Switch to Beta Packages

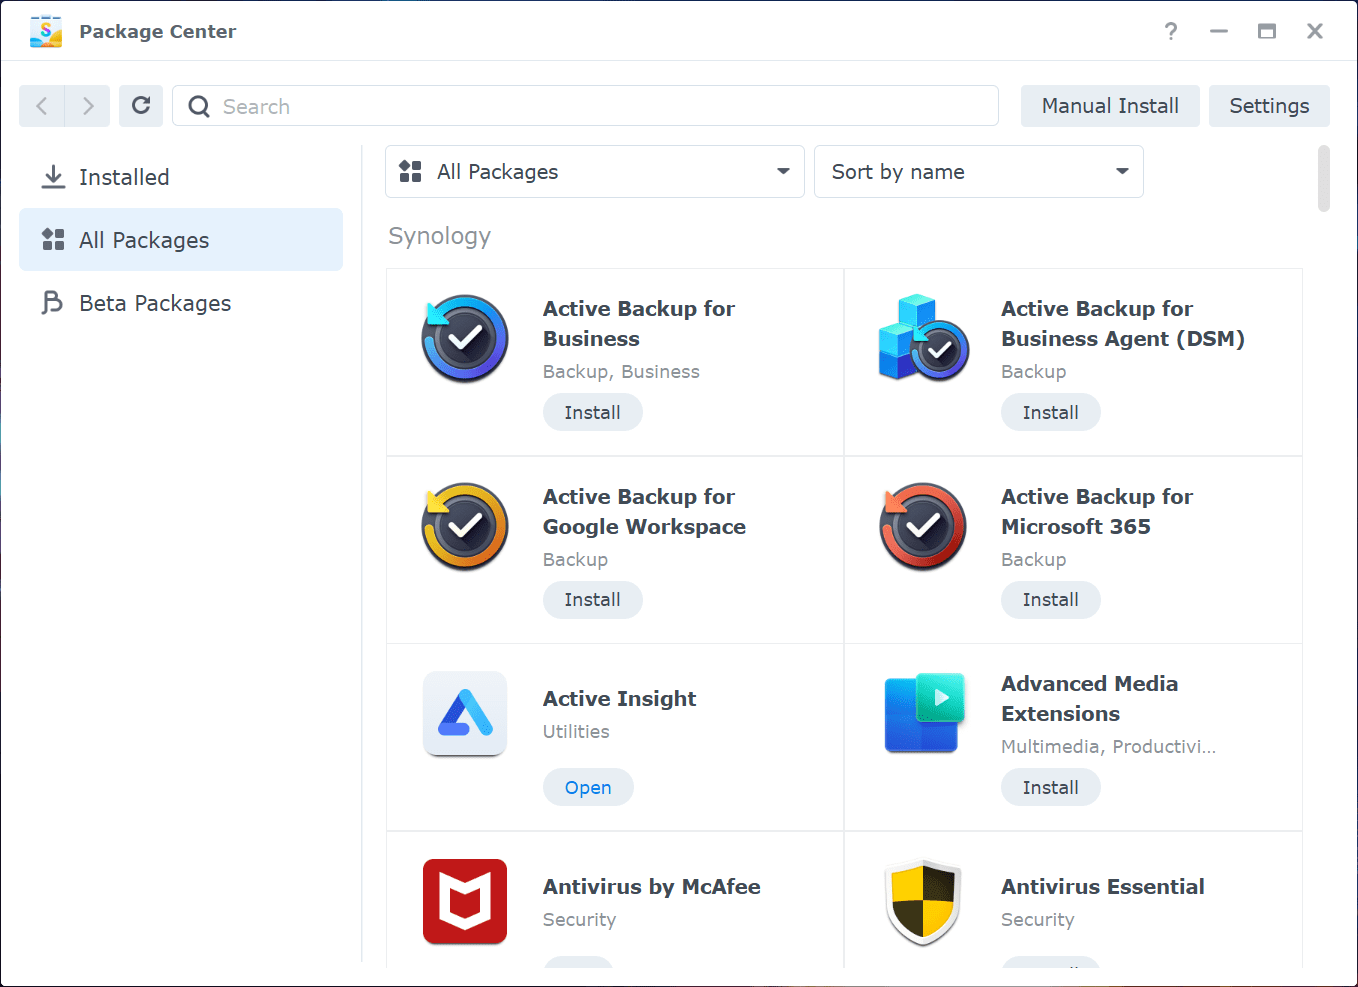(181, 303)
